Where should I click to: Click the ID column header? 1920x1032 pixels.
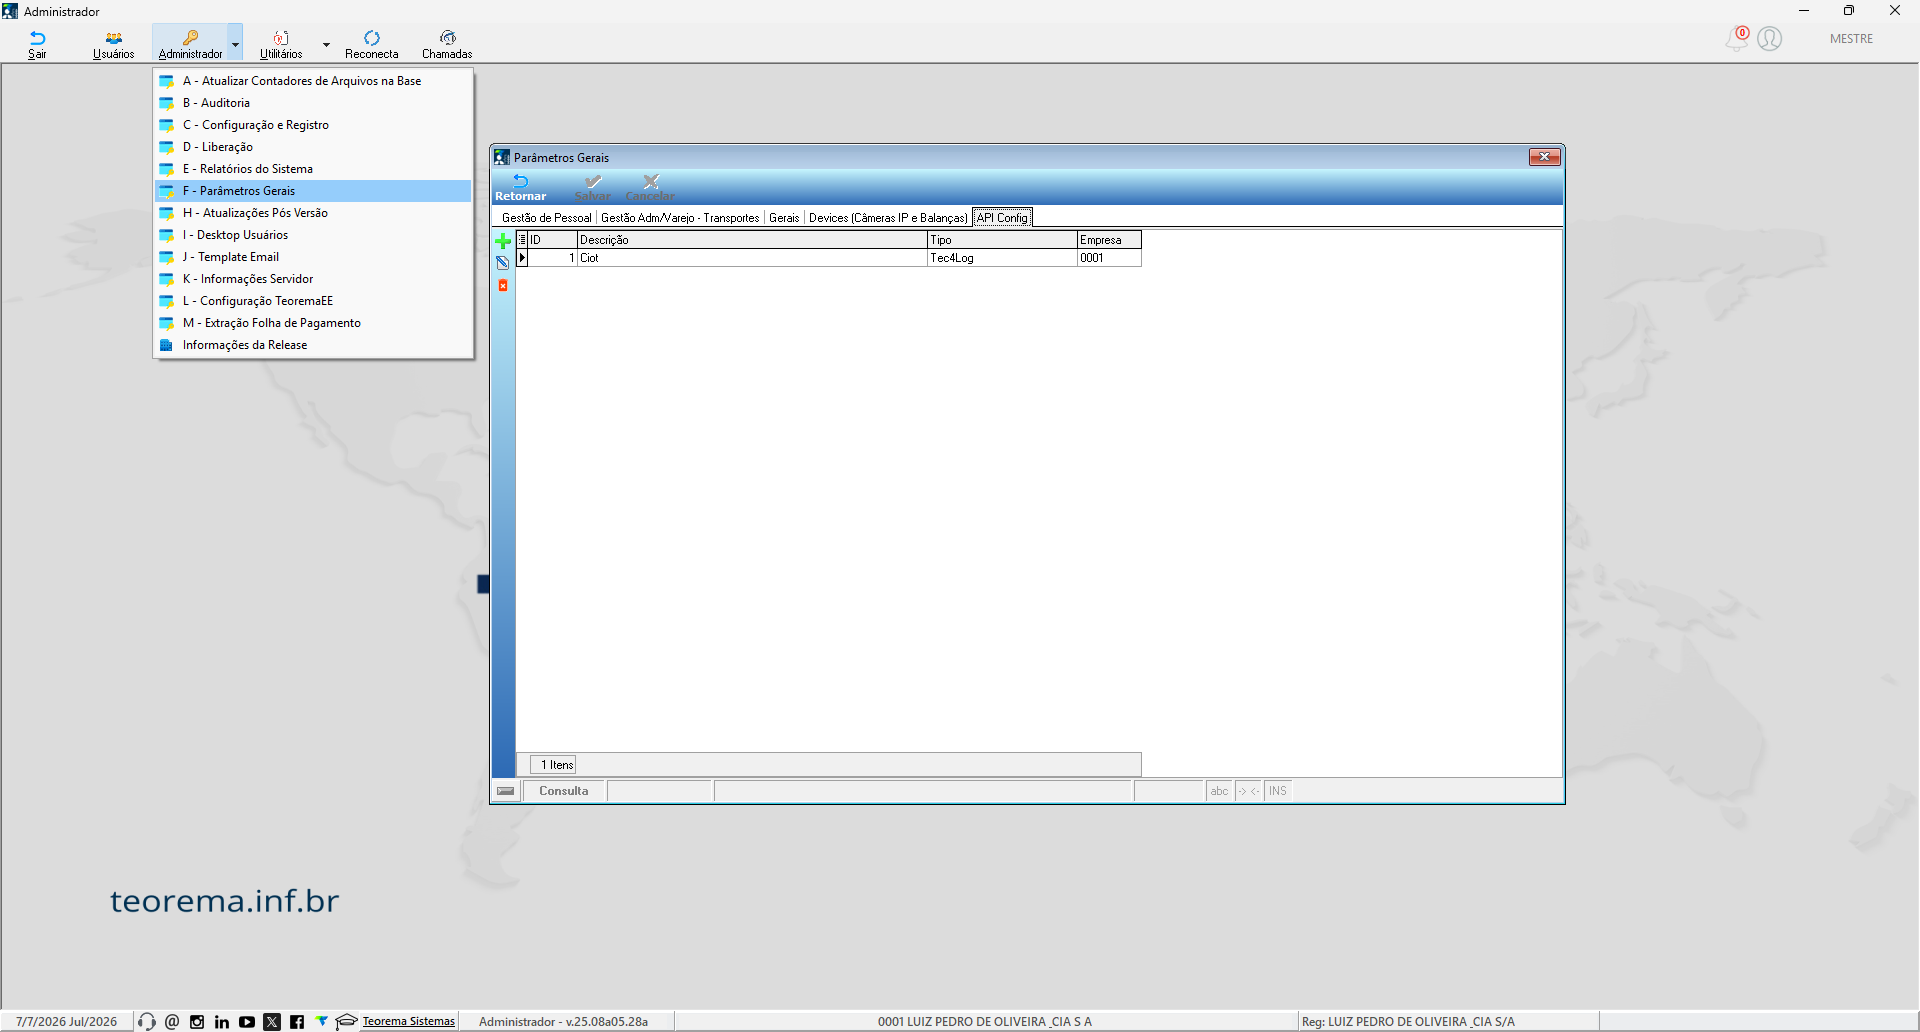click(x=553, y=240)
